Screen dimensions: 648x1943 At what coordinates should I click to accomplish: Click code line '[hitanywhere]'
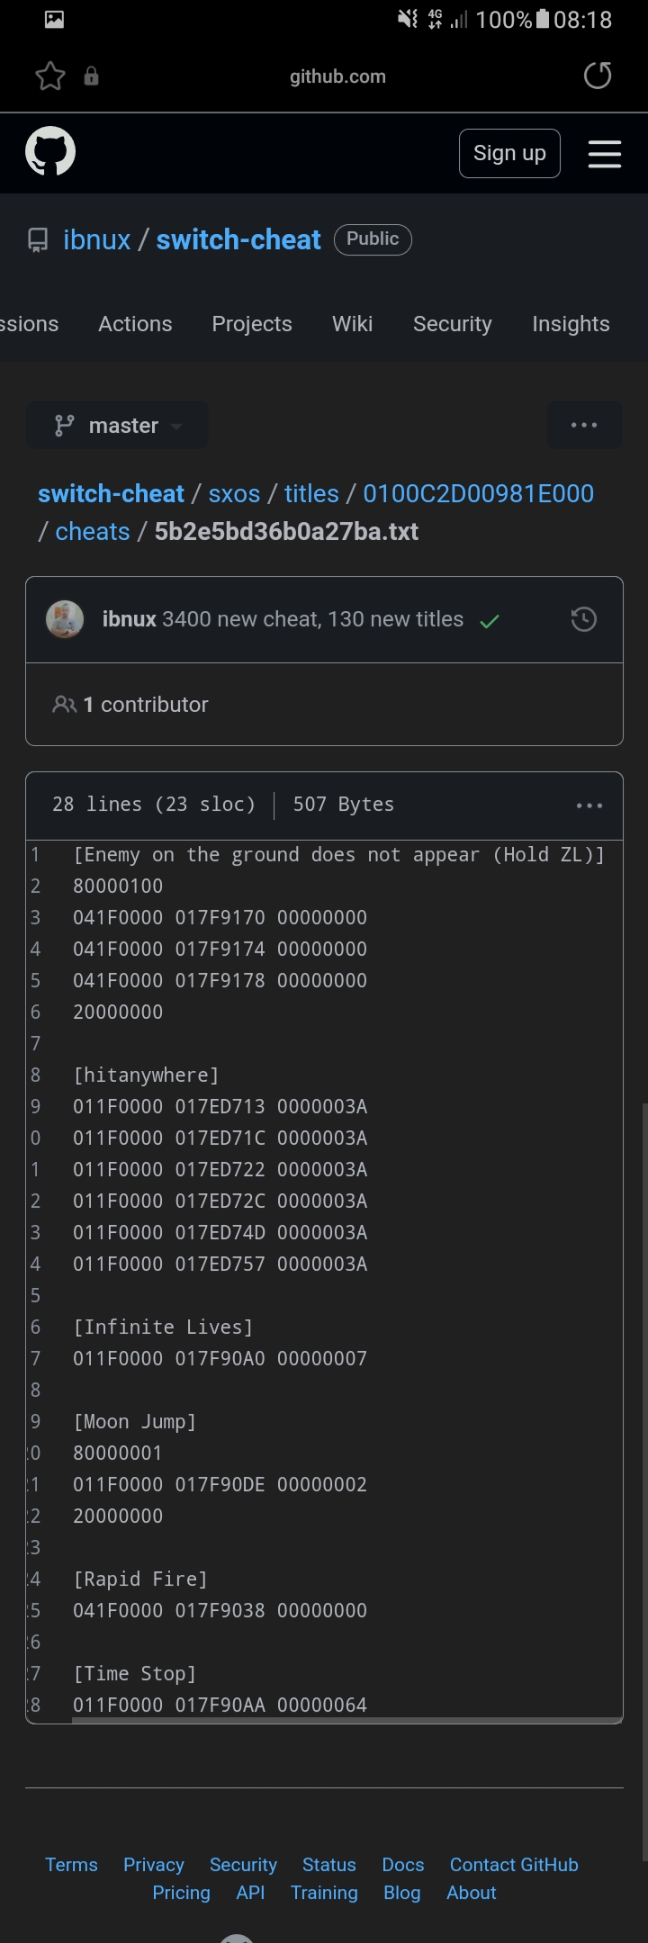click(x=146, y=1075)
